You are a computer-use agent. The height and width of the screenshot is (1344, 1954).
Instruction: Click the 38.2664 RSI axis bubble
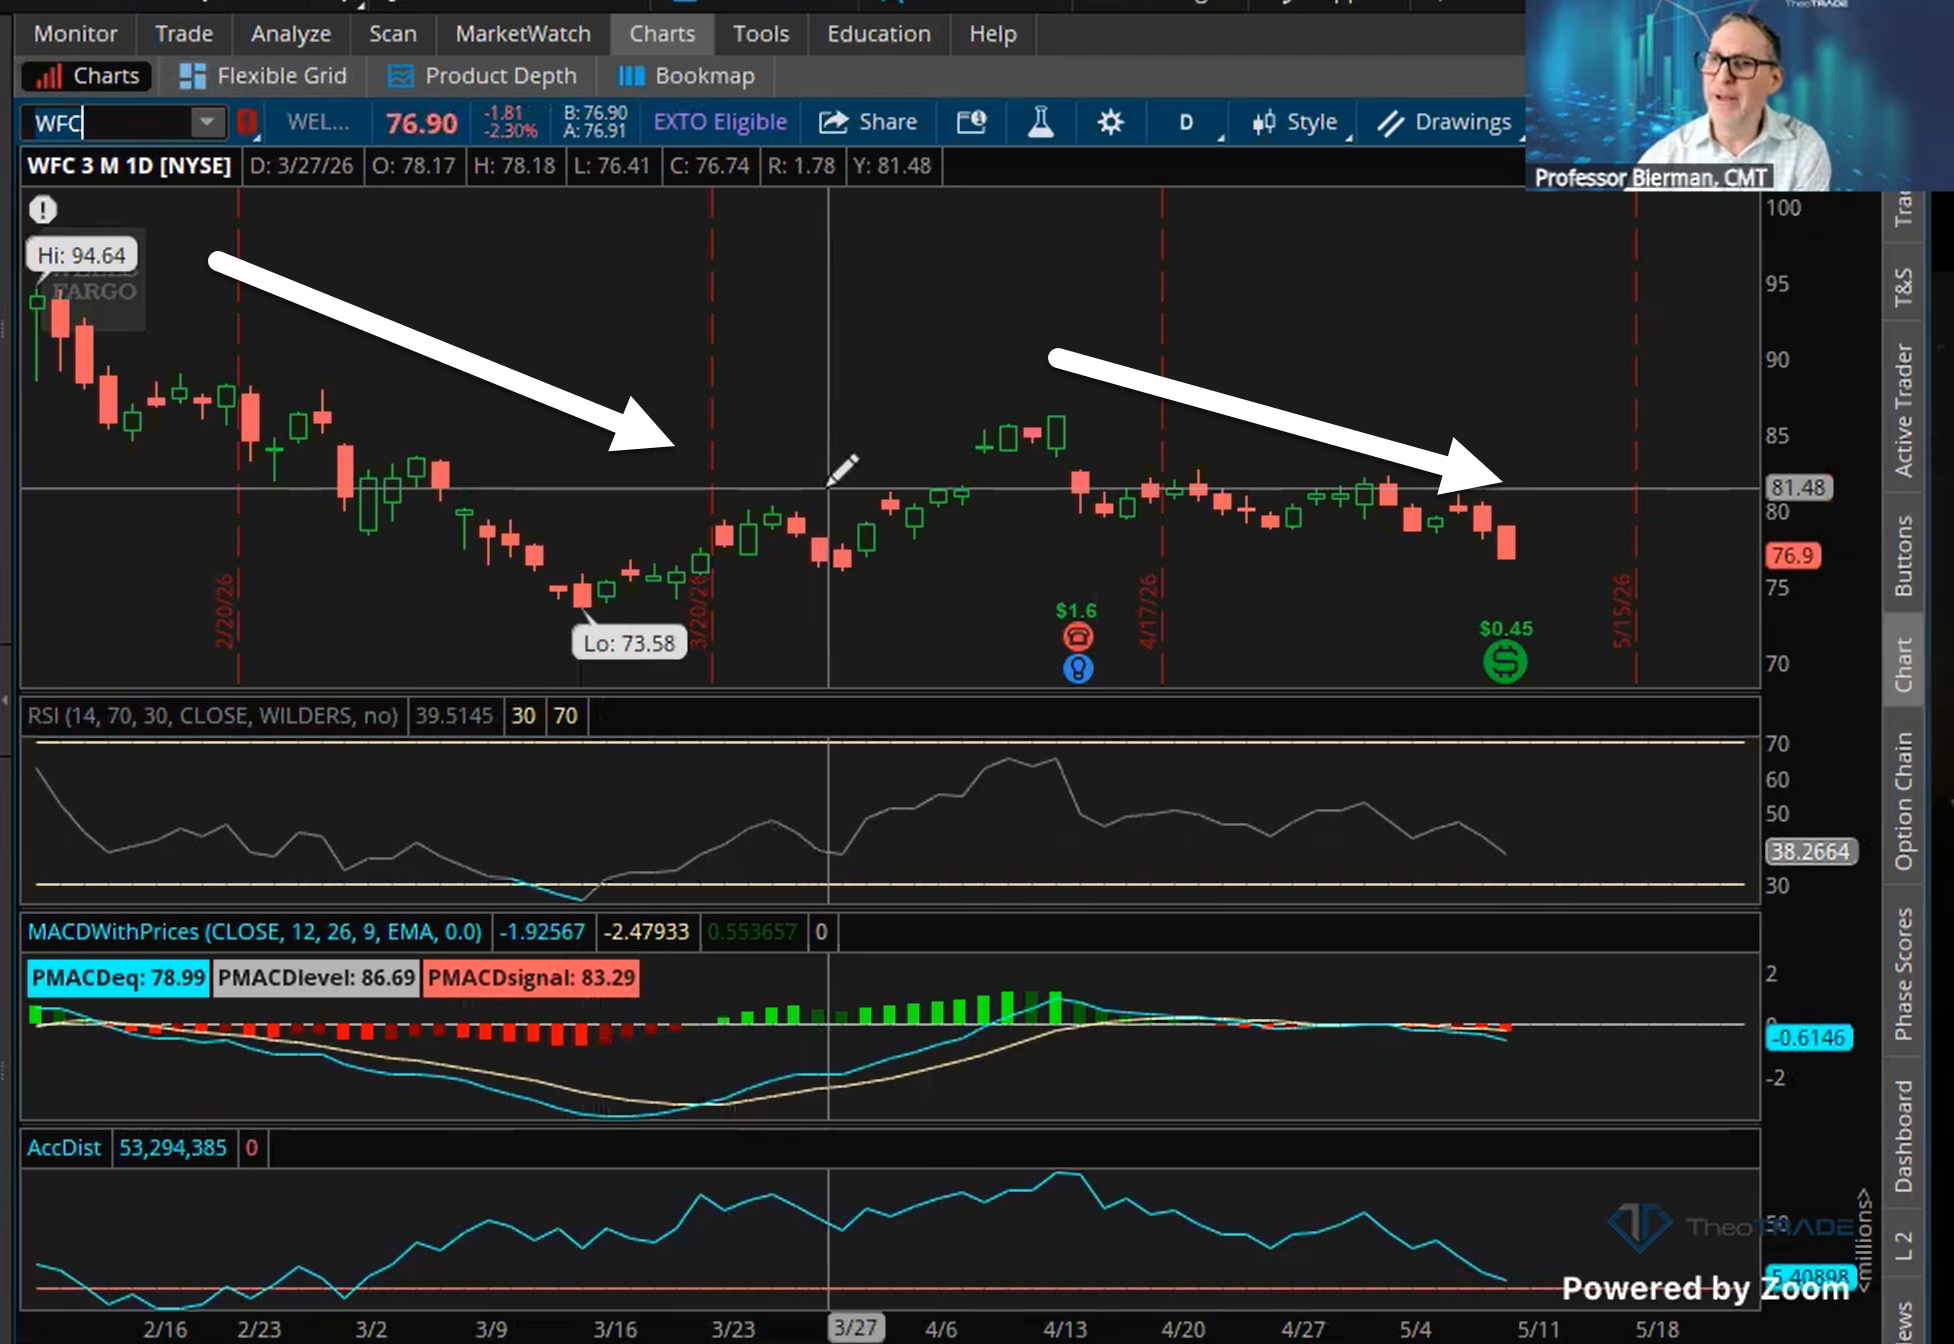pyautogui.click(x=1811, y=852)
